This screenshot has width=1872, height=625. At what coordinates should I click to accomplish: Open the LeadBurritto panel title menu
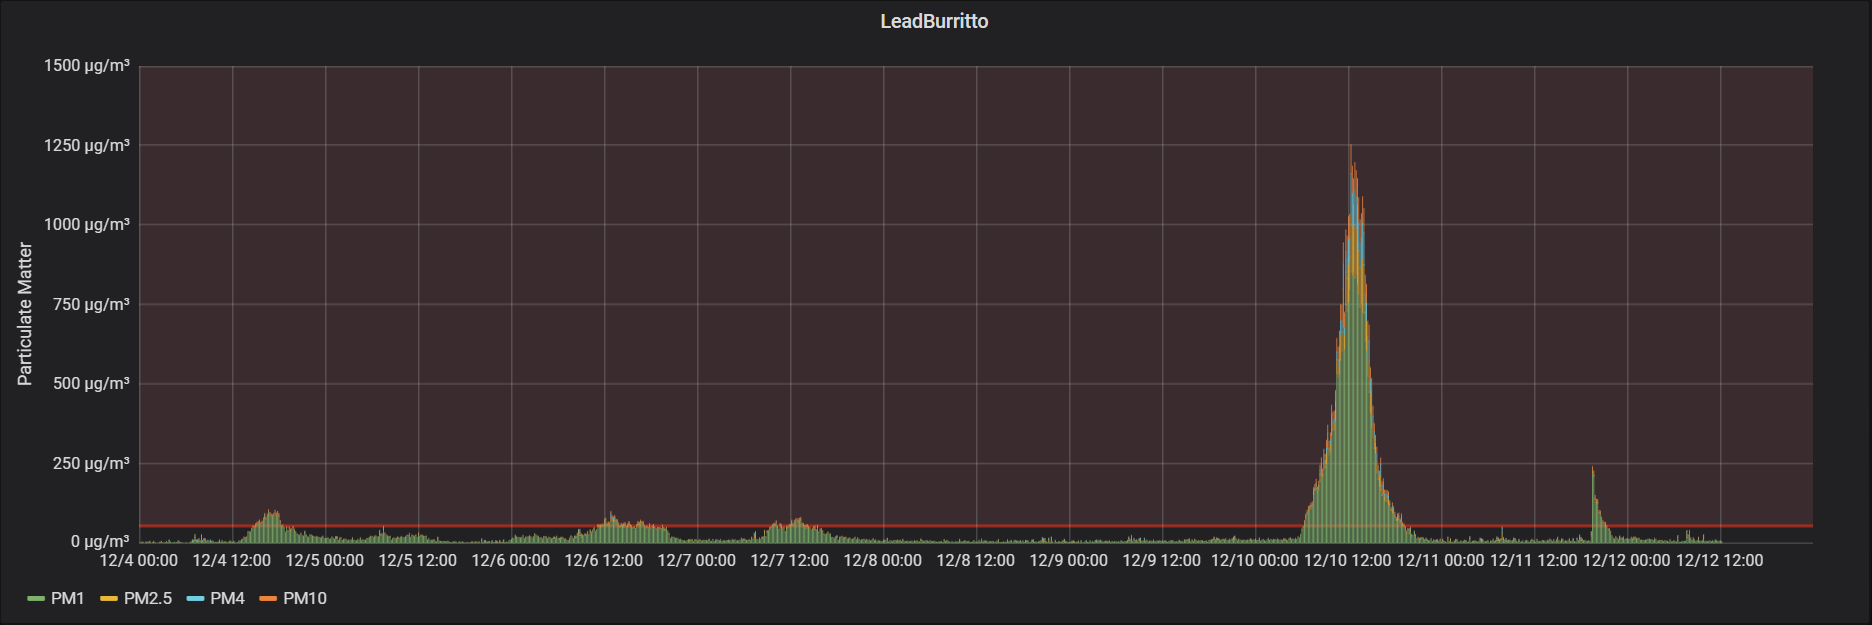934,21
